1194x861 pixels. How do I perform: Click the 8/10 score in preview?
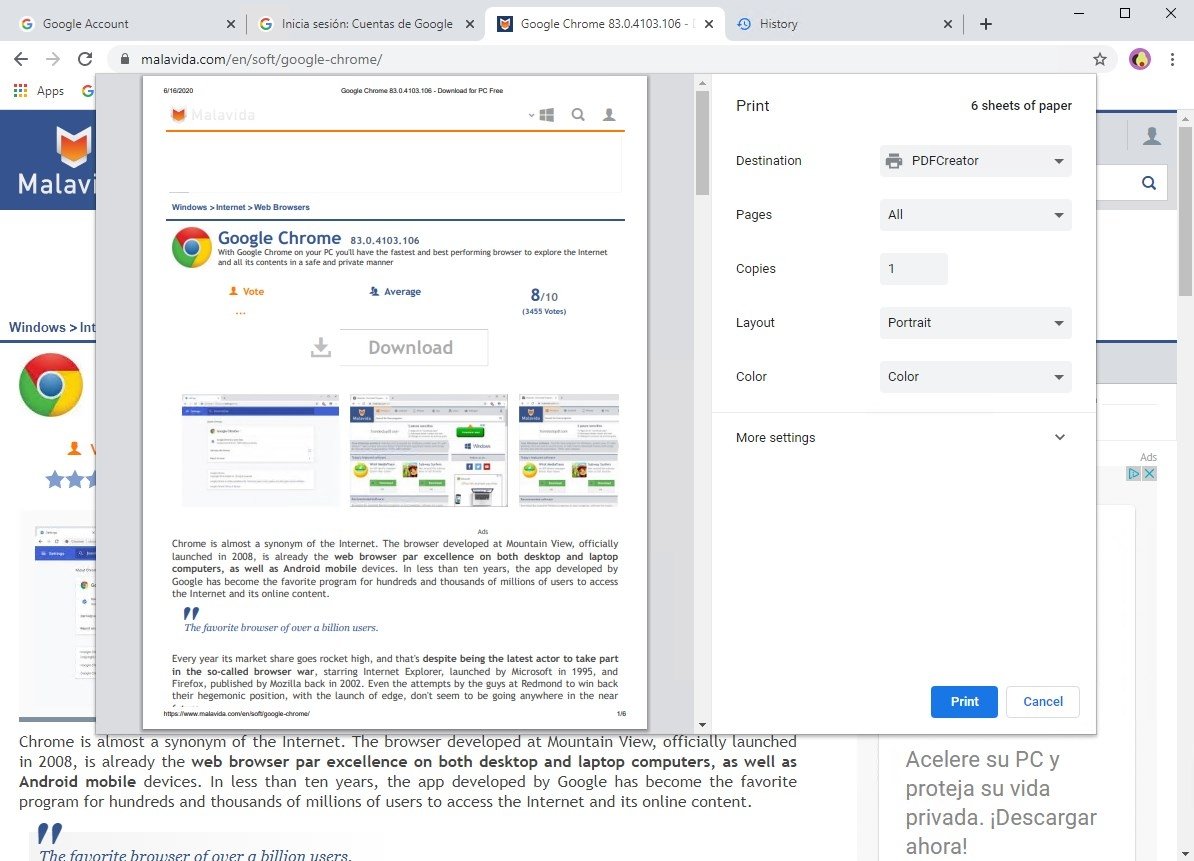544,295
